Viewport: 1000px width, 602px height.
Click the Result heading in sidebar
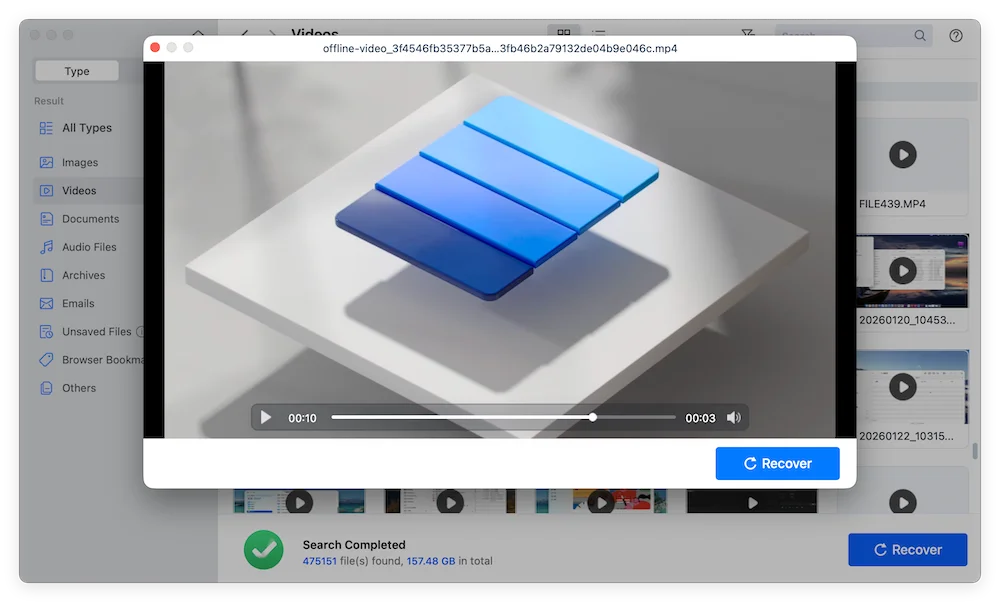pyautogui.click(x=49, y=101)
